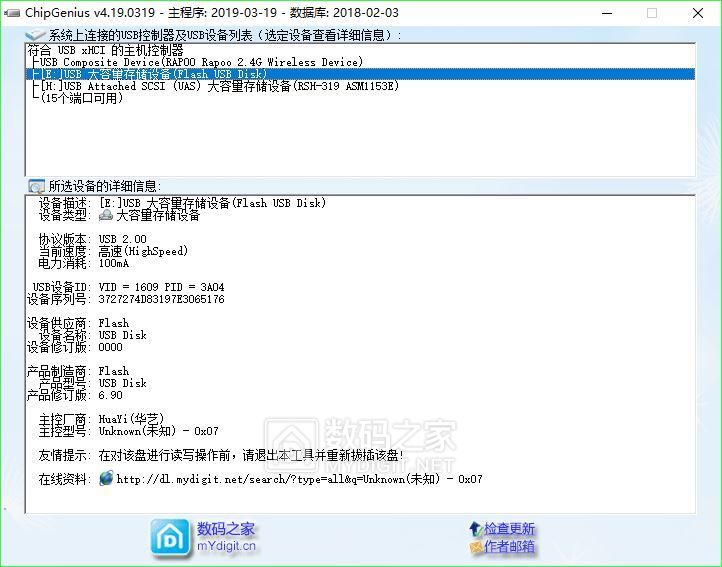This screenshot has height=567, width=722.
Task: Click the globe icon before the online URL
Action: 106,478
